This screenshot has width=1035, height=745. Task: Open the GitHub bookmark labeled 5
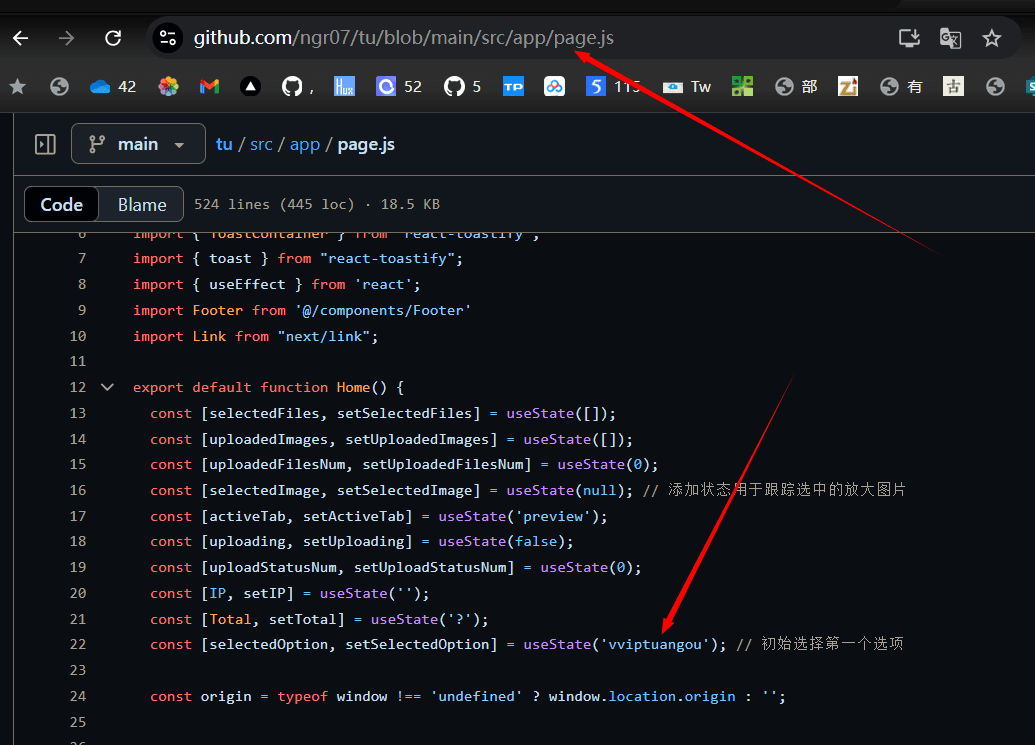click(462, 87)
